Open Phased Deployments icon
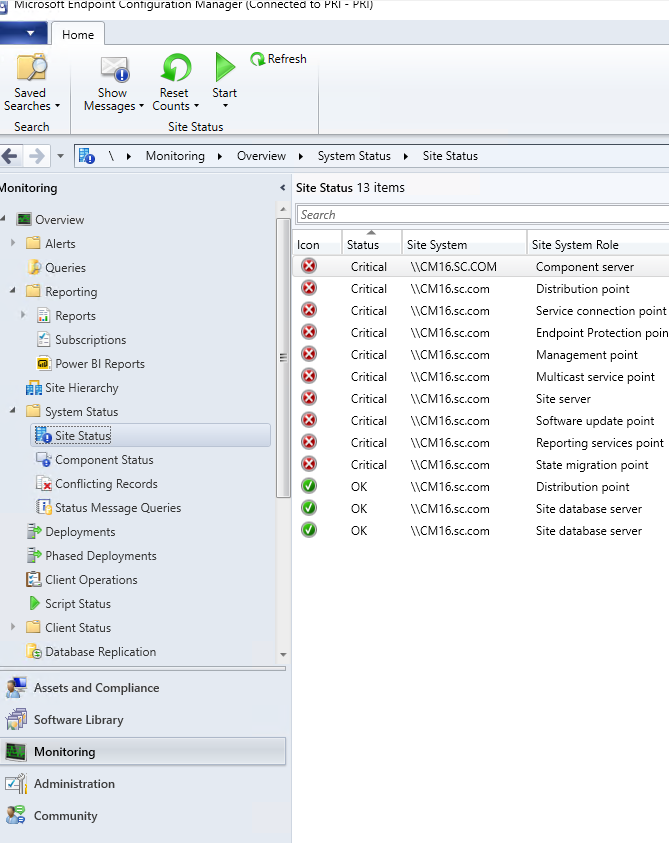 (x=34, y=555)
